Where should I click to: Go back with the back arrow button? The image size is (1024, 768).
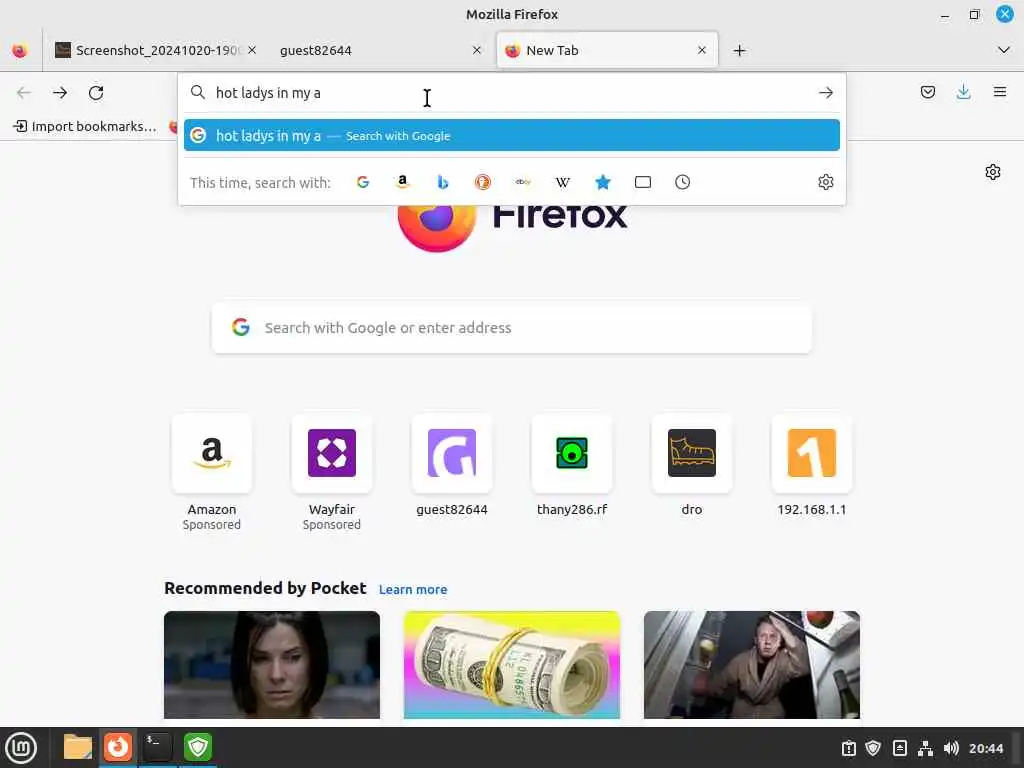coord(24,93)
